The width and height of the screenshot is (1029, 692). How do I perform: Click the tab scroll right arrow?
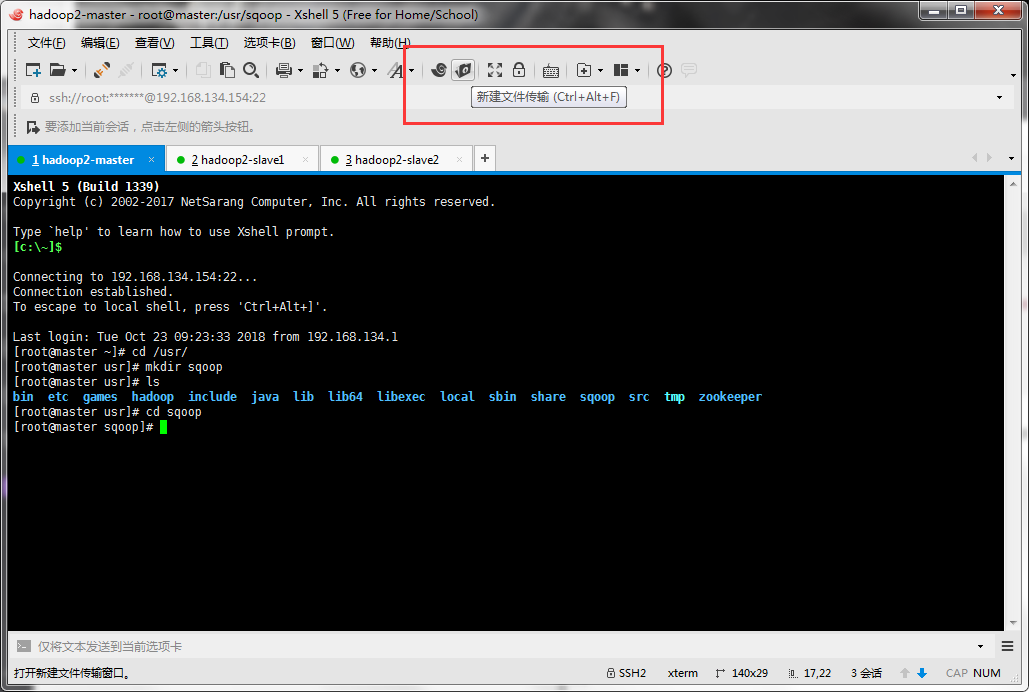989,158
